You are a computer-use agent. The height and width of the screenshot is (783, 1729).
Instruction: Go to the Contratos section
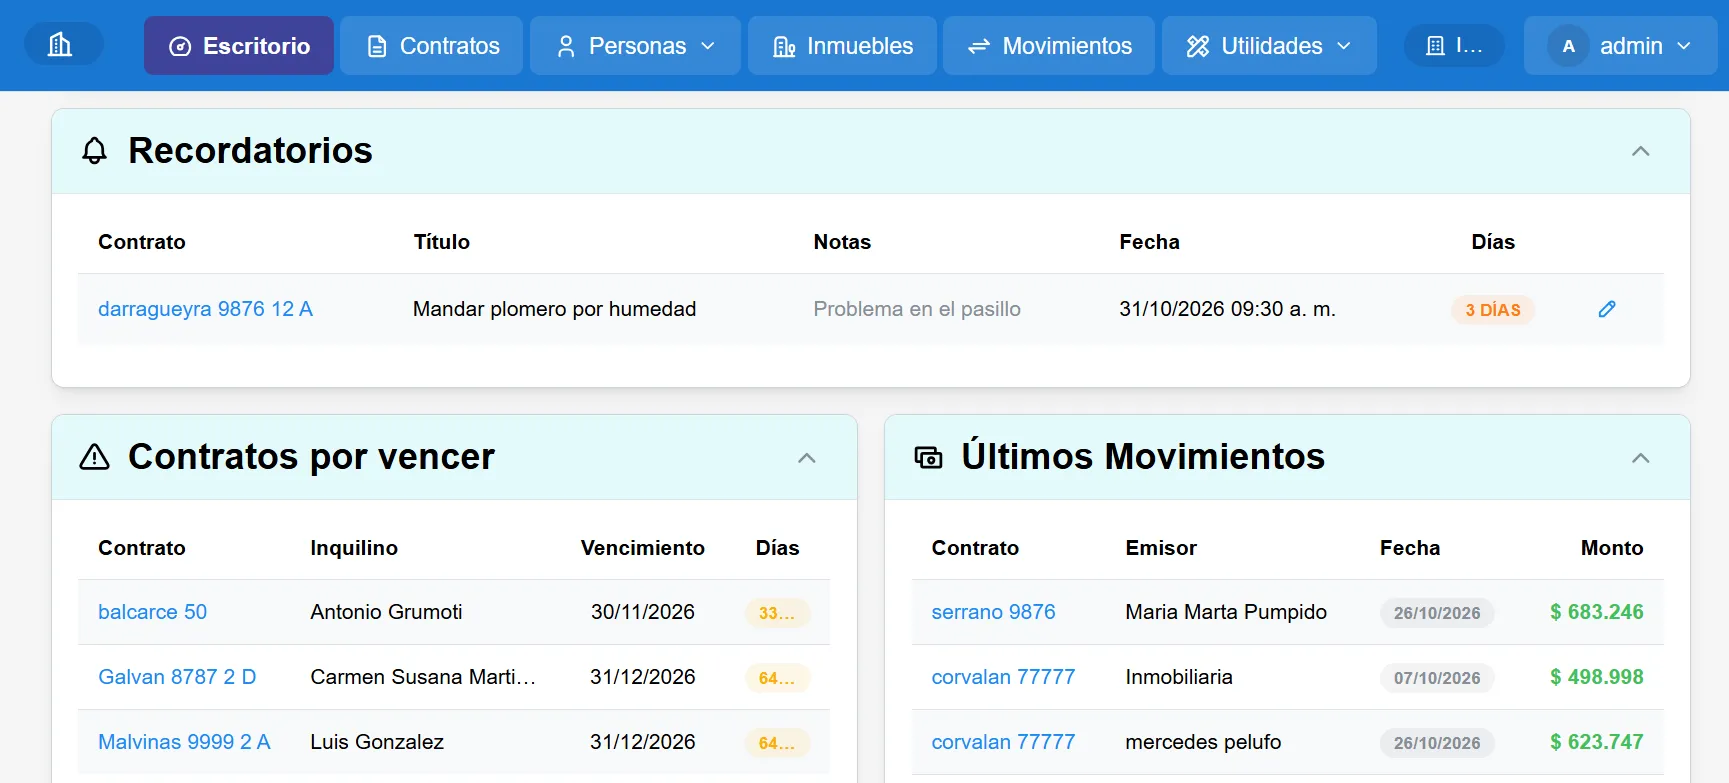(432, 46)
